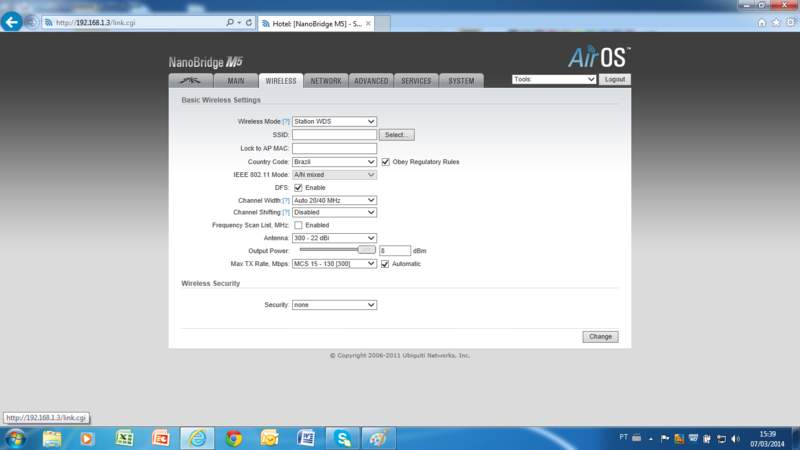This screenshot has width=800, height=450.
Task: Click the browser forward arrow button
Action: pos(31,22)
